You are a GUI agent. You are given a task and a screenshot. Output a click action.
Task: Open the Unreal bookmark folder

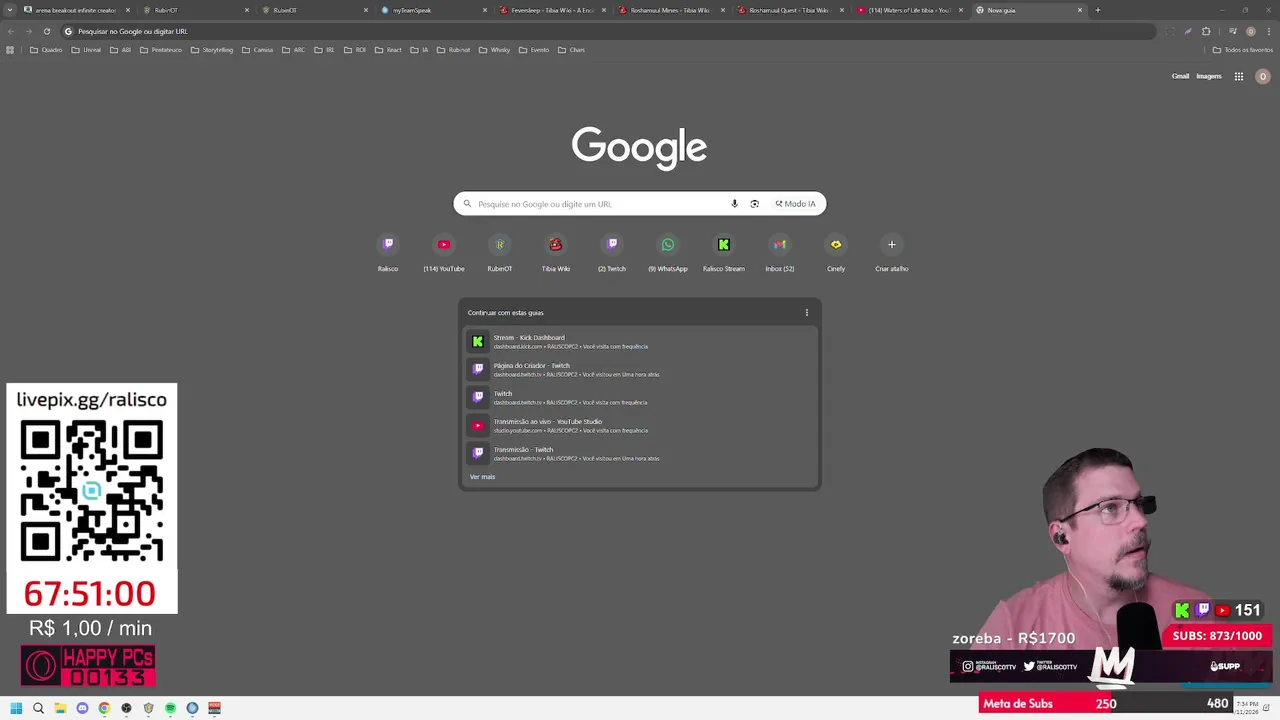tap(86, 50)
